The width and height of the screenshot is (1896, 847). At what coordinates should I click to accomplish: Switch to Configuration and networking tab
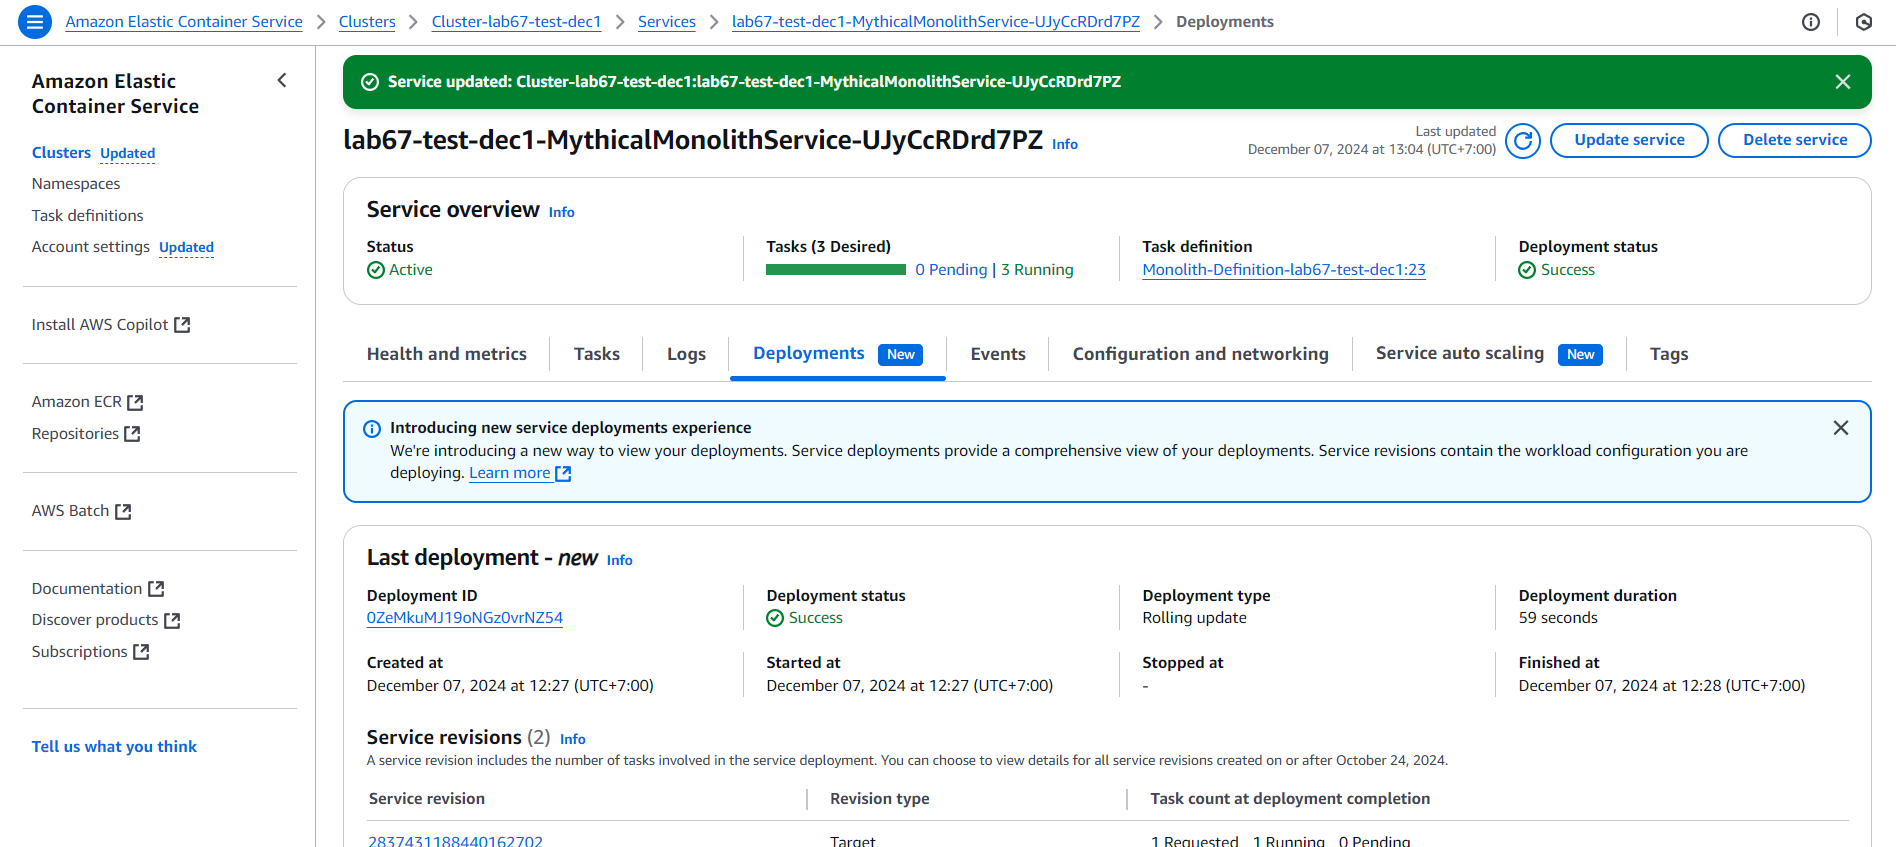click(x=1201, y=354)
